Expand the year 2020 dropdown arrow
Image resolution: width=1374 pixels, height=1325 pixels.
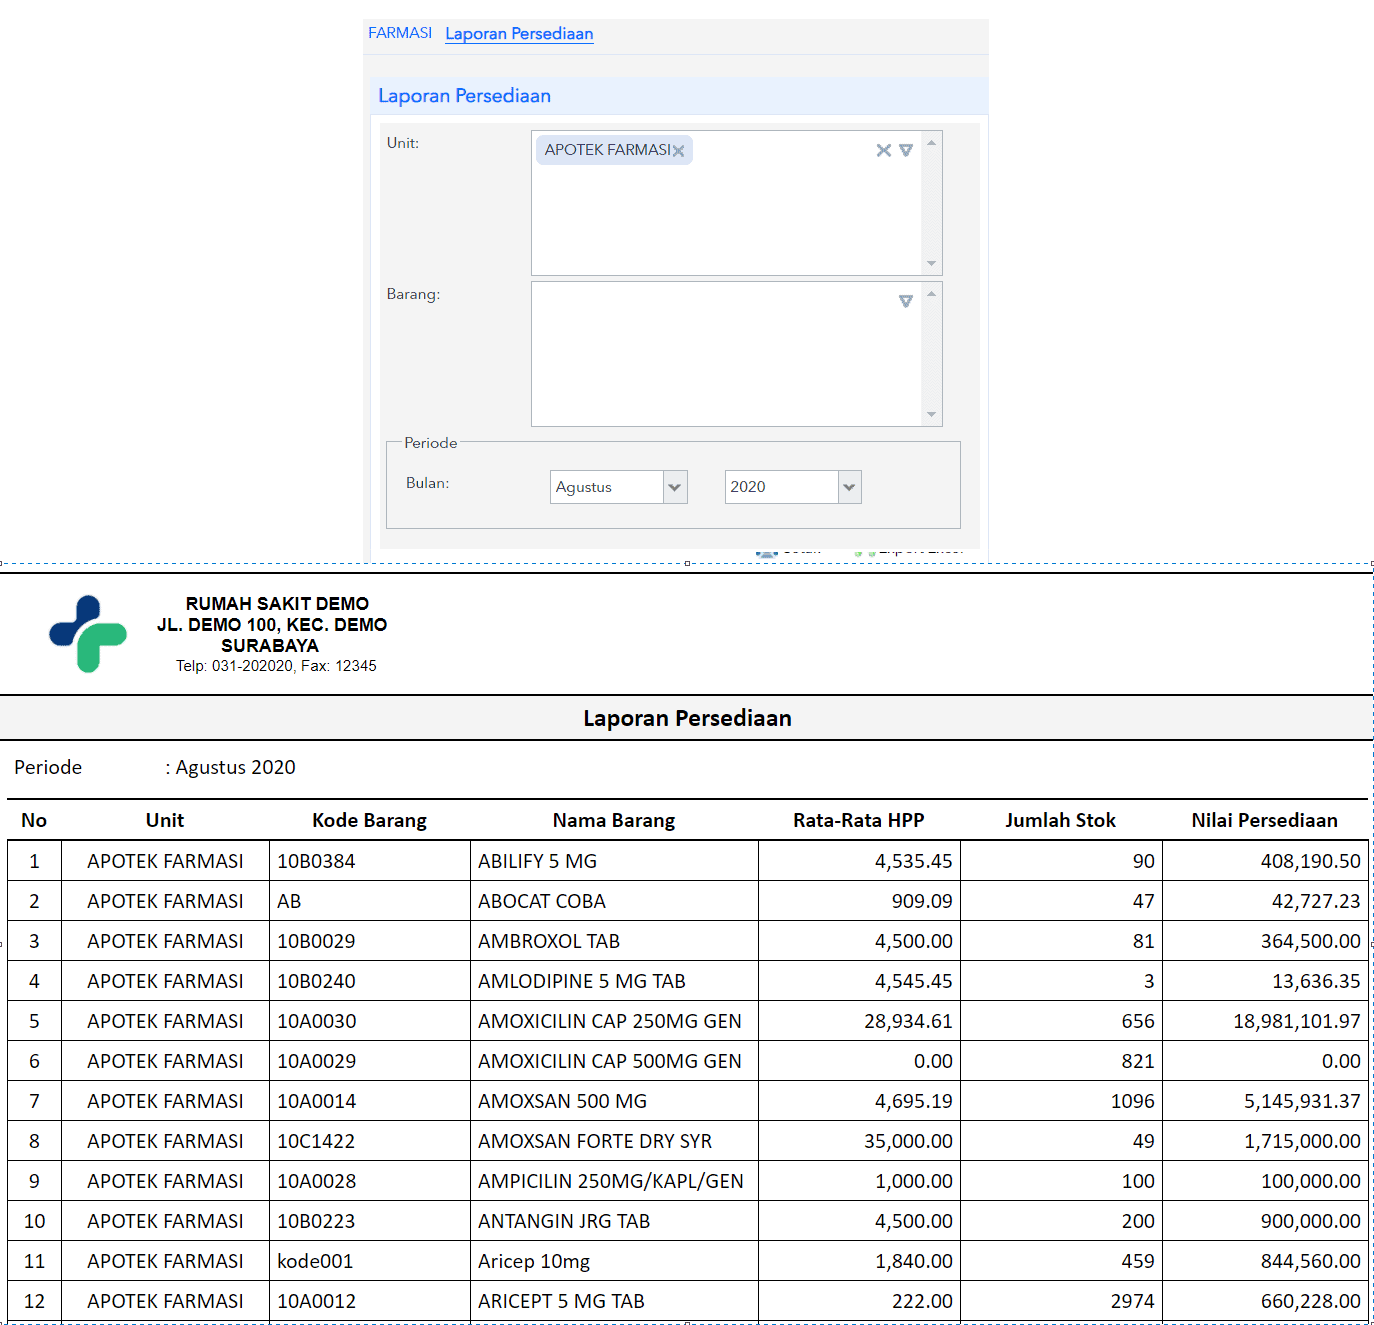coord(849,487)
